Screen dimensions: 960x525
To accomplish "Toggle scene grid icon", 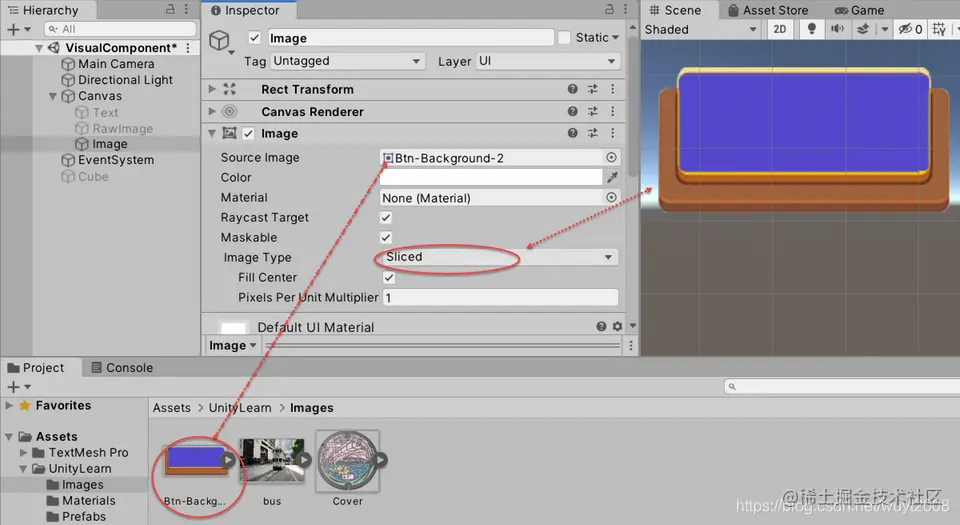I will click(939, 29).
